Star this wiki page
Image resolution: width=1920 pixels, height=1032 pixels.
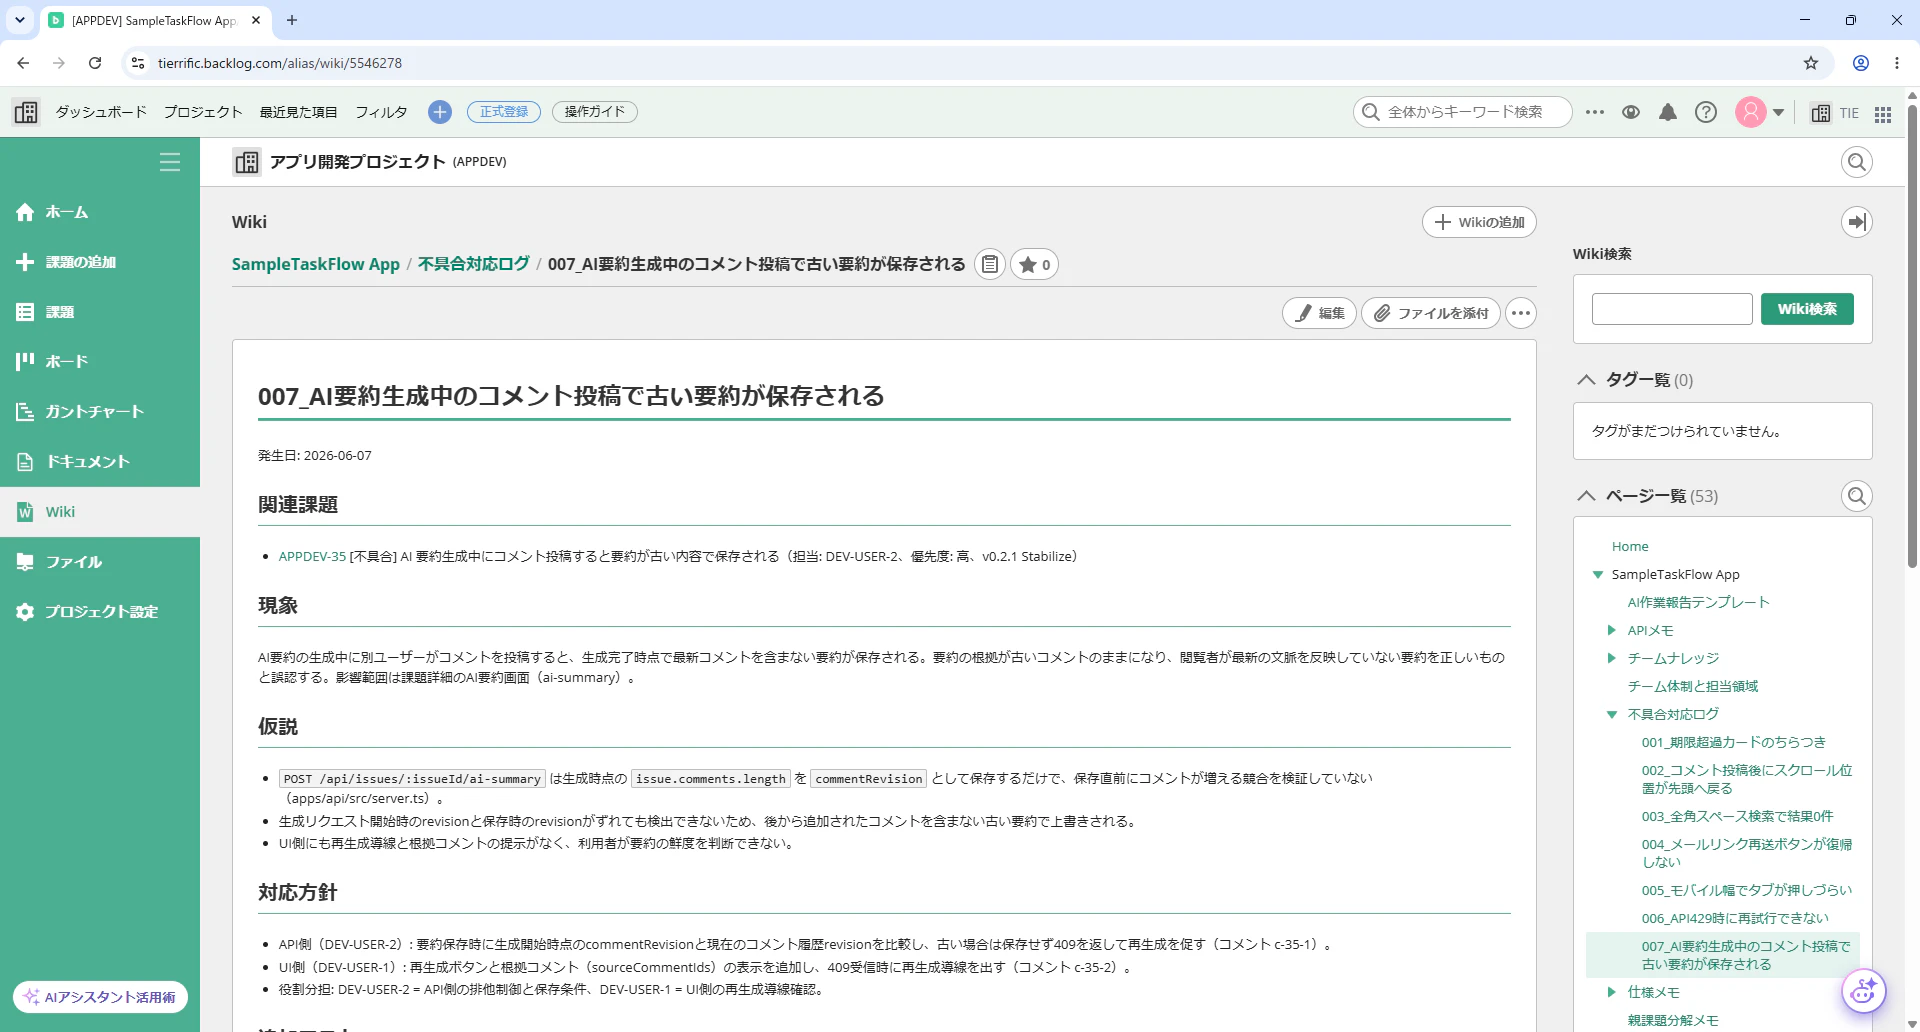[x=1034, y=264]
